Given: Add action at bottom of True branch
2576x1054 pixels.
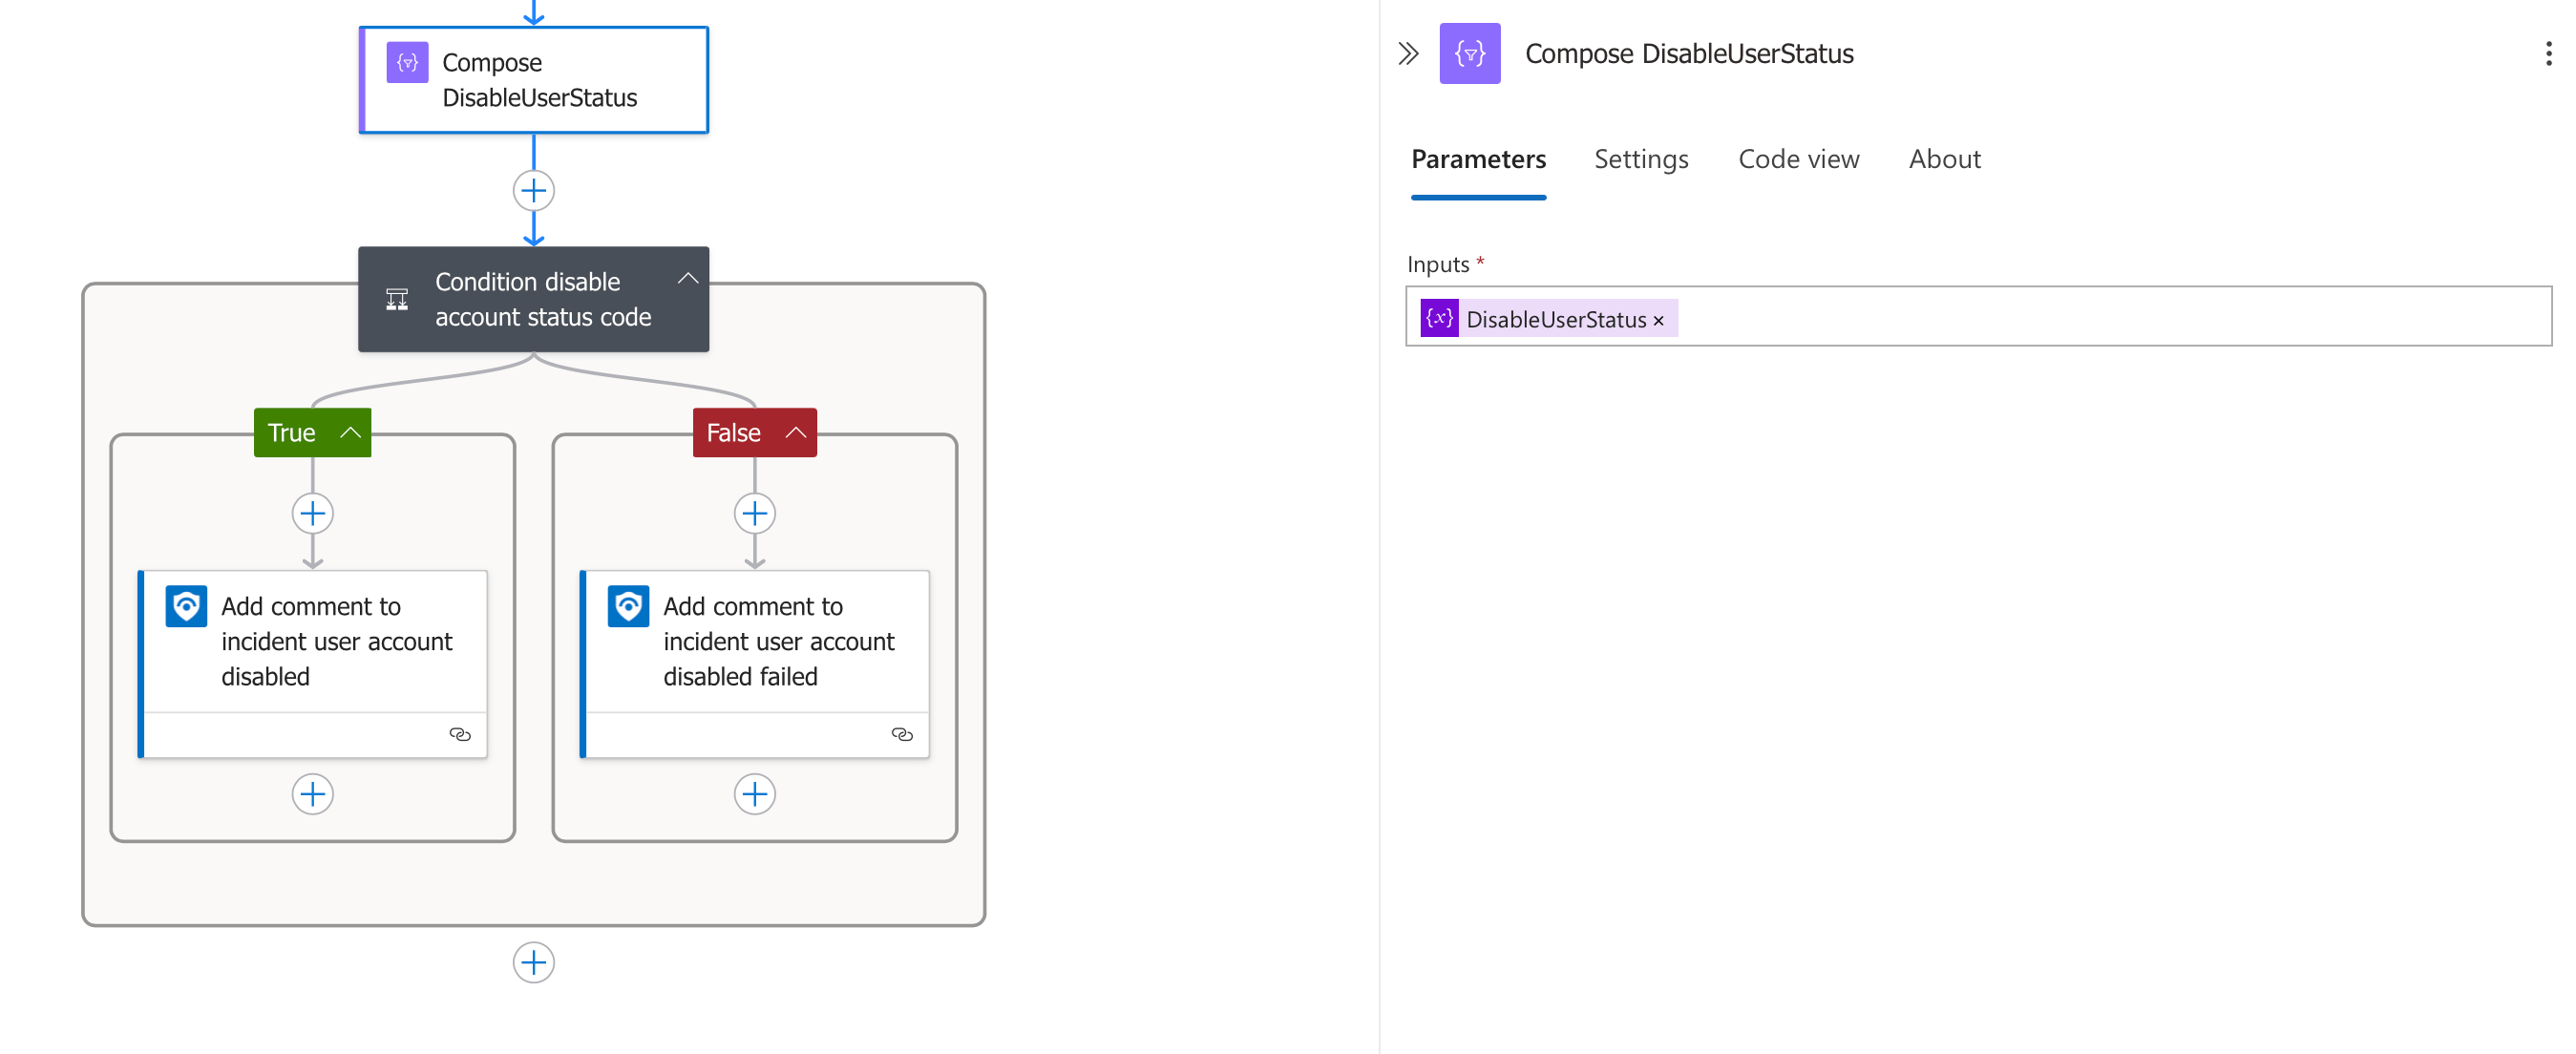Looking at the screenshot, I should click(x=313, y=794).
